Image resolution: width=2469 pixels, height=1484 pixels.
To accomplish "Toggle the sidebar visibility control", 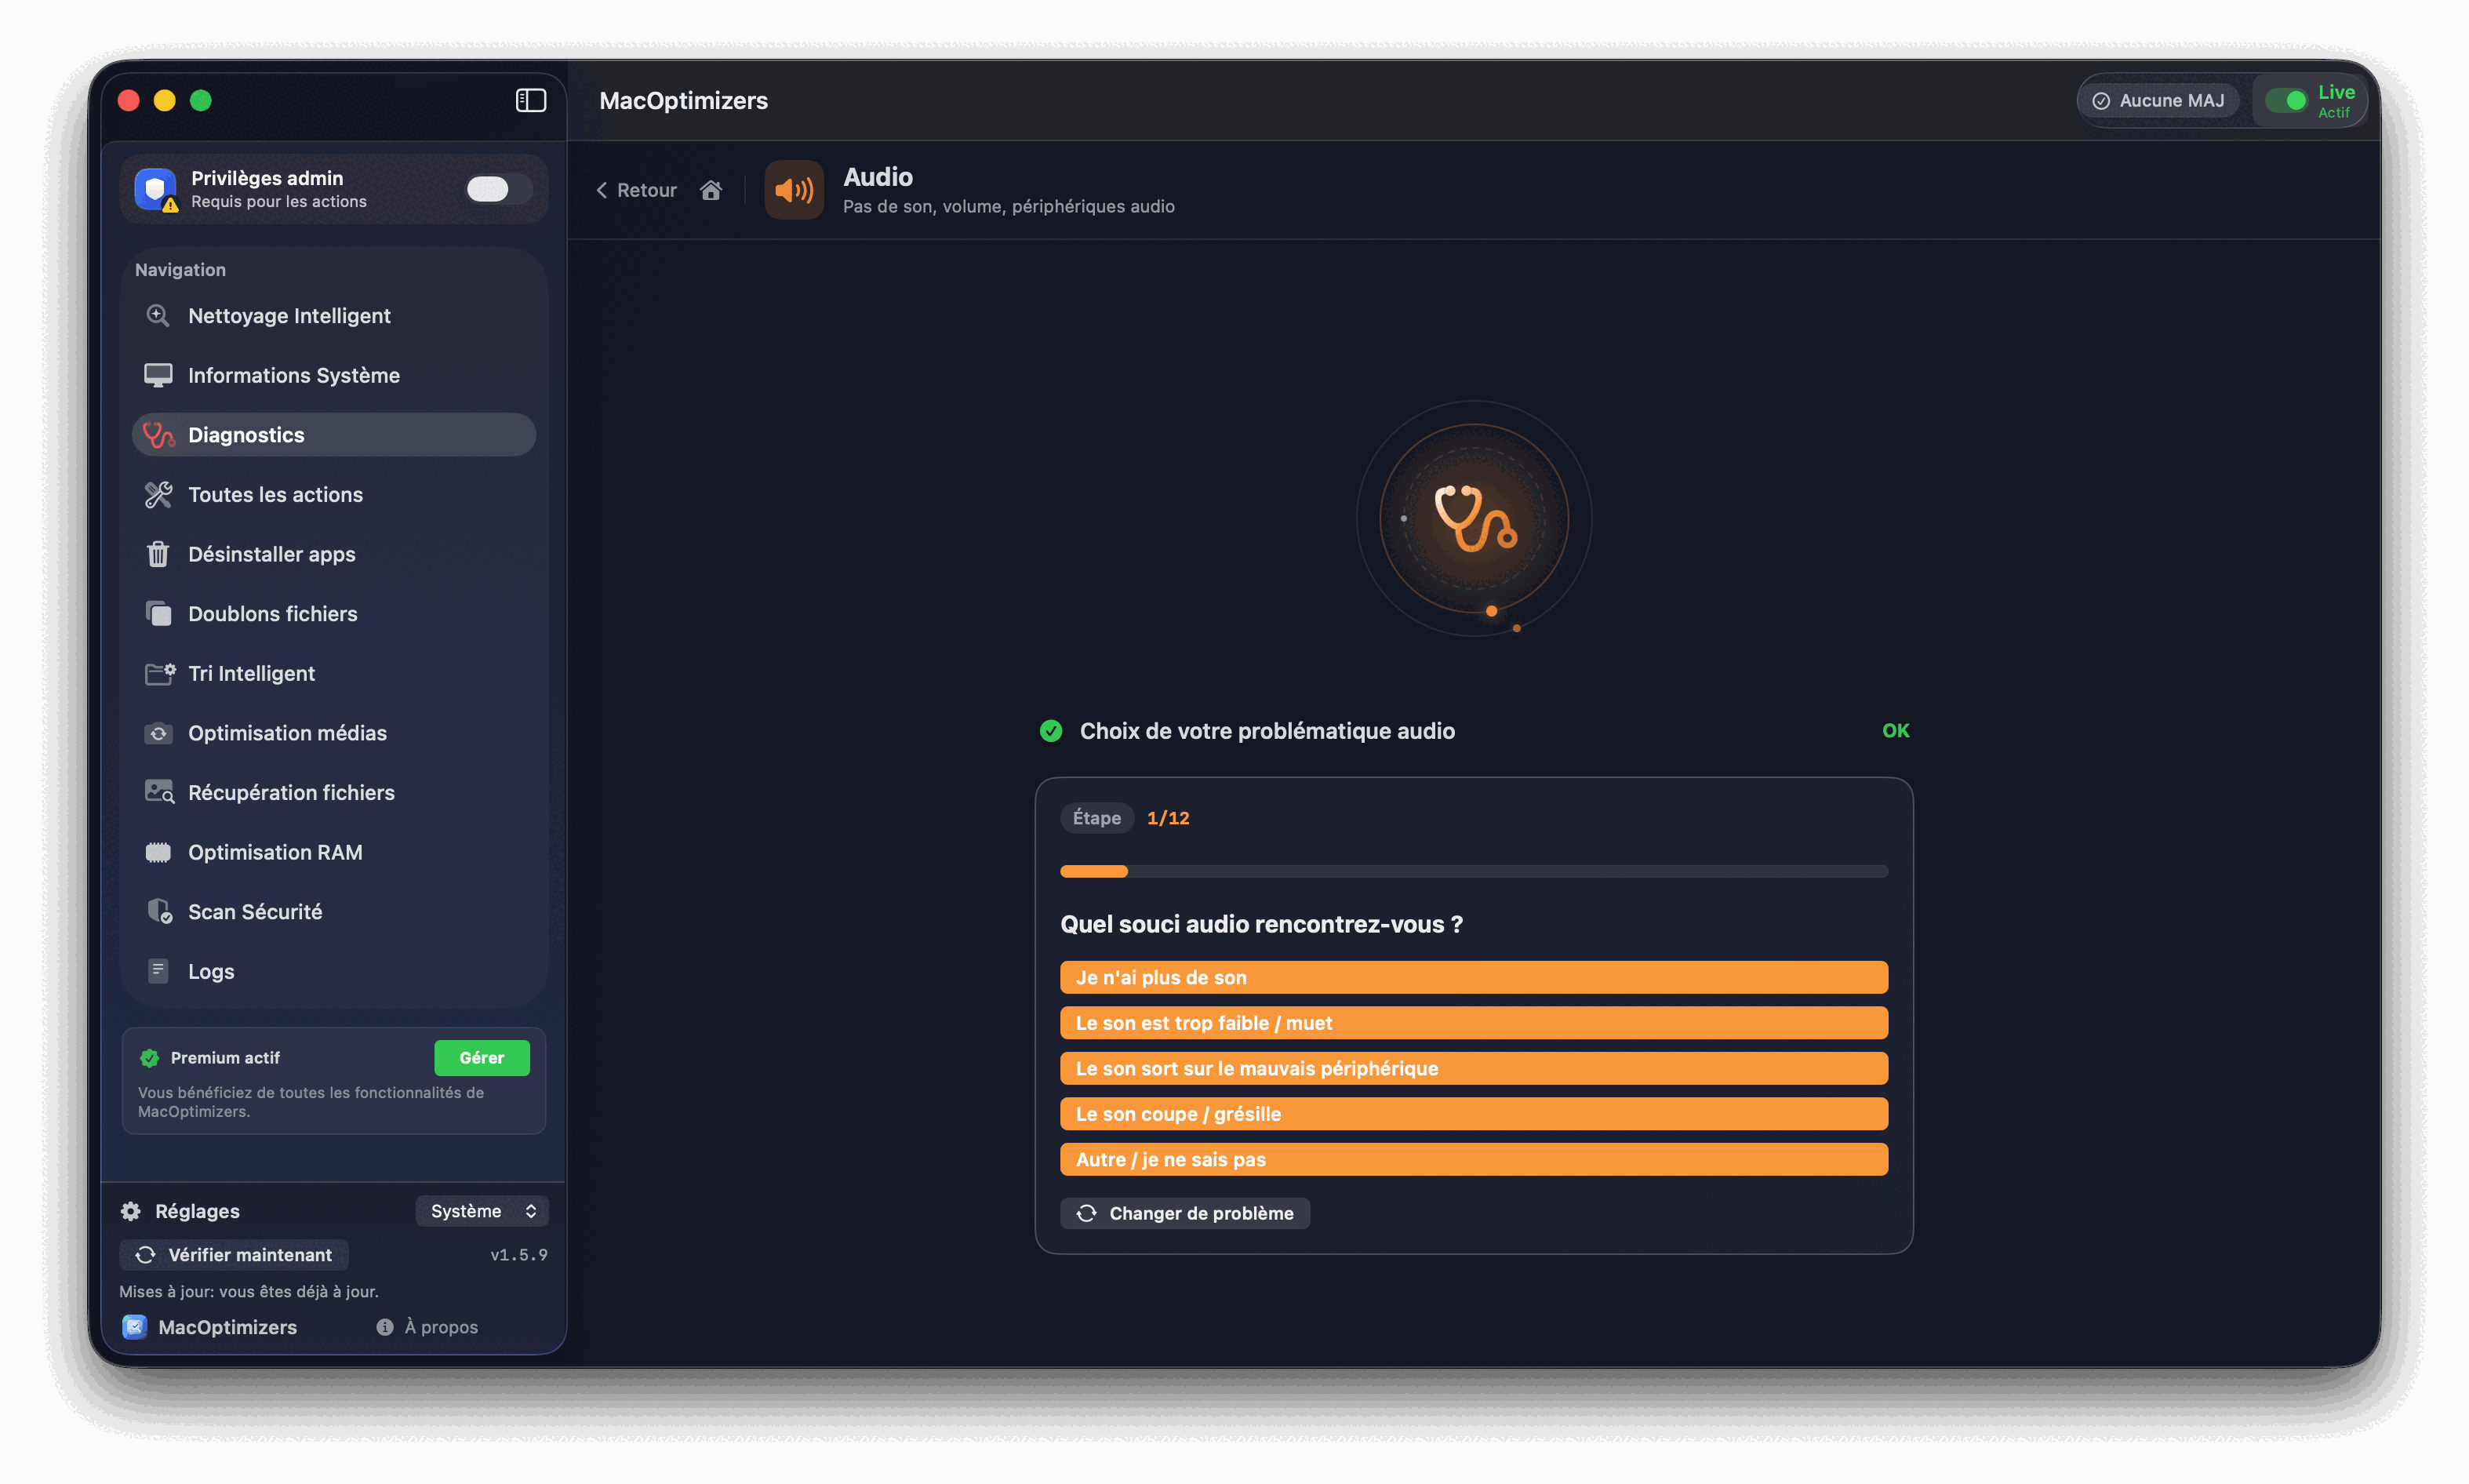I will (530, 100).
